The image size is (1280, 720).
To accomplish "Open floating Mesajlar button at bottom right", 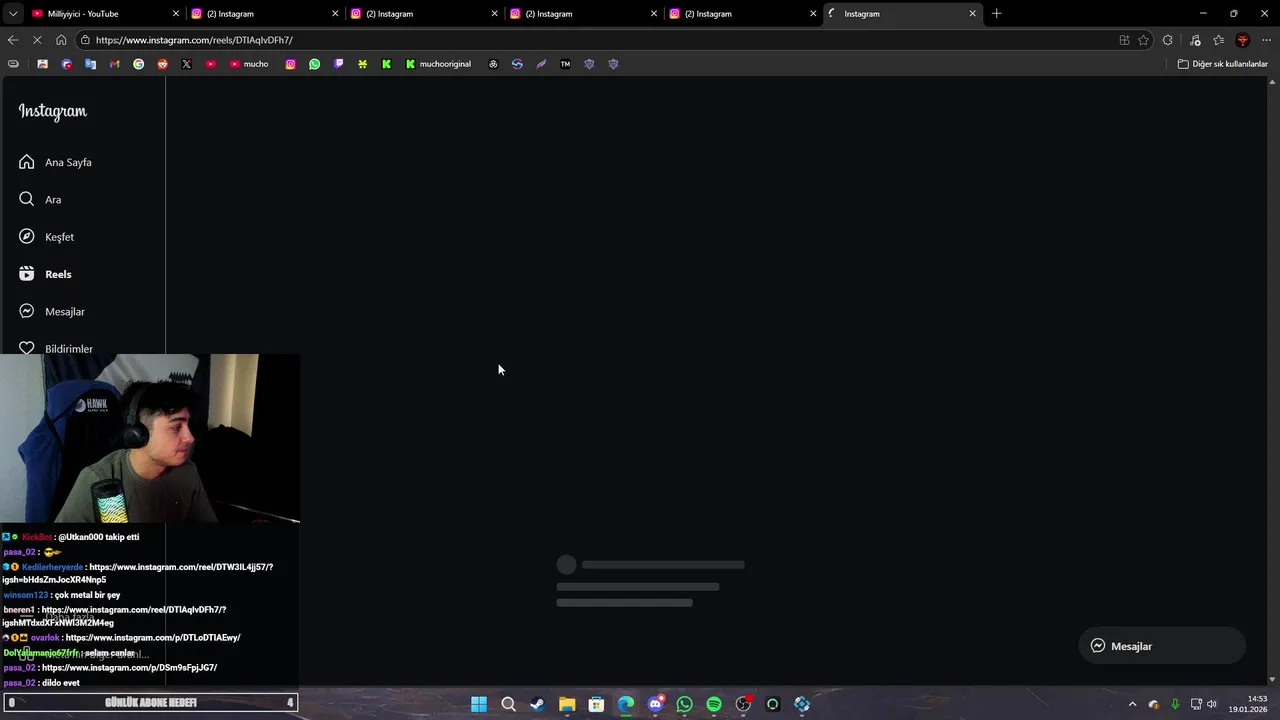I will point(1161,646).
